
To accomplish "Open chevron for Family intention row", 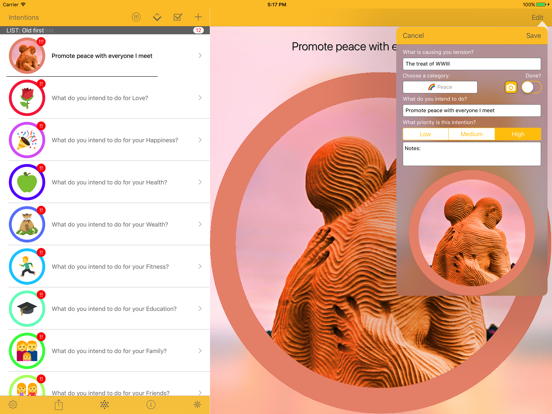I will click(200, 351).
